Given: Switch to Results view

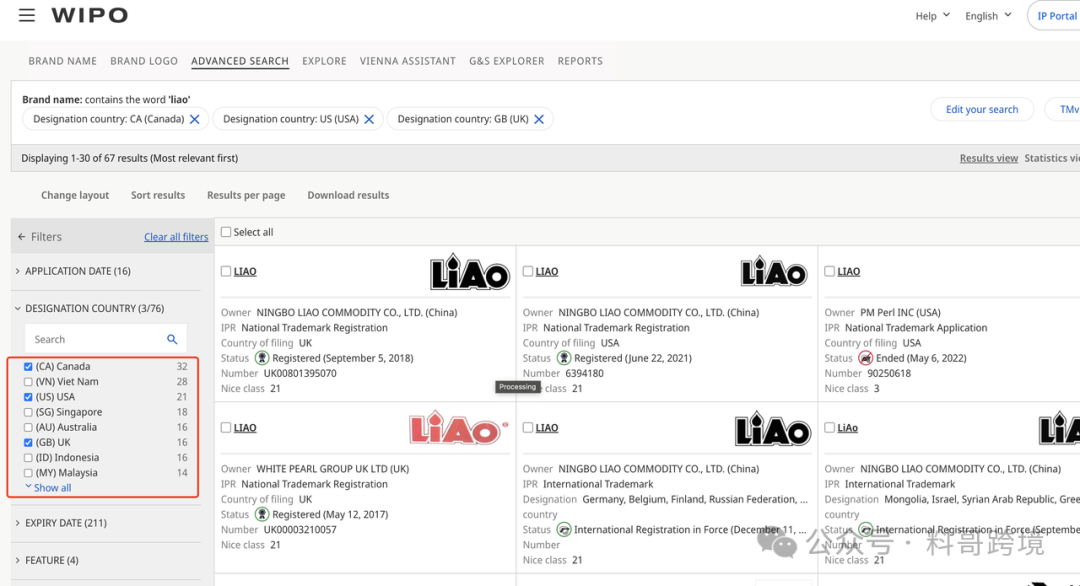Looking at the screenshot, I should (x=988, y=158).
